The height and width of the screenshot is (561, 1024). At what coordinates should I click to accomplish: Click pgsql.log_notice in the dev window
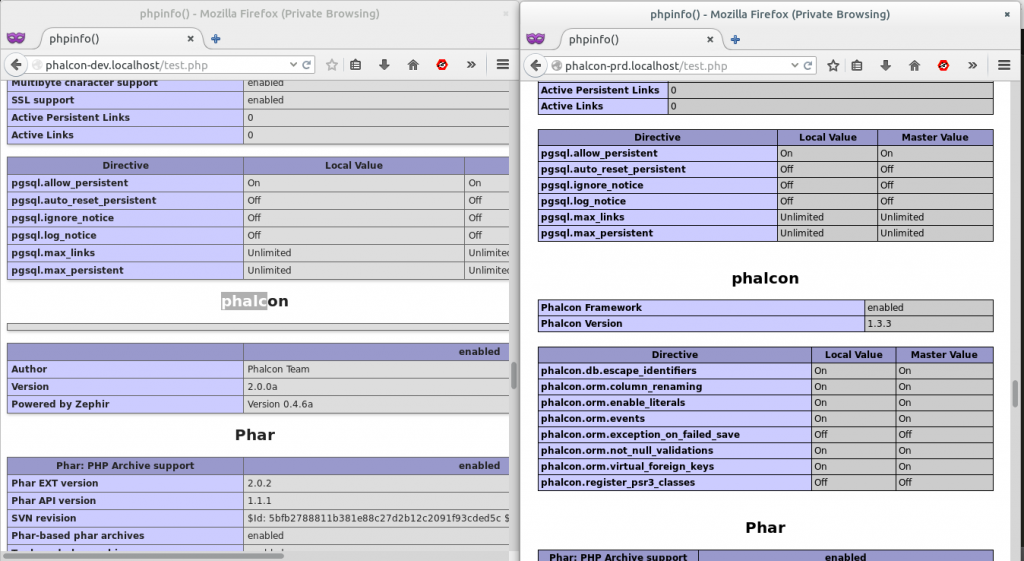pyautogui.click(x=54, y=235)
